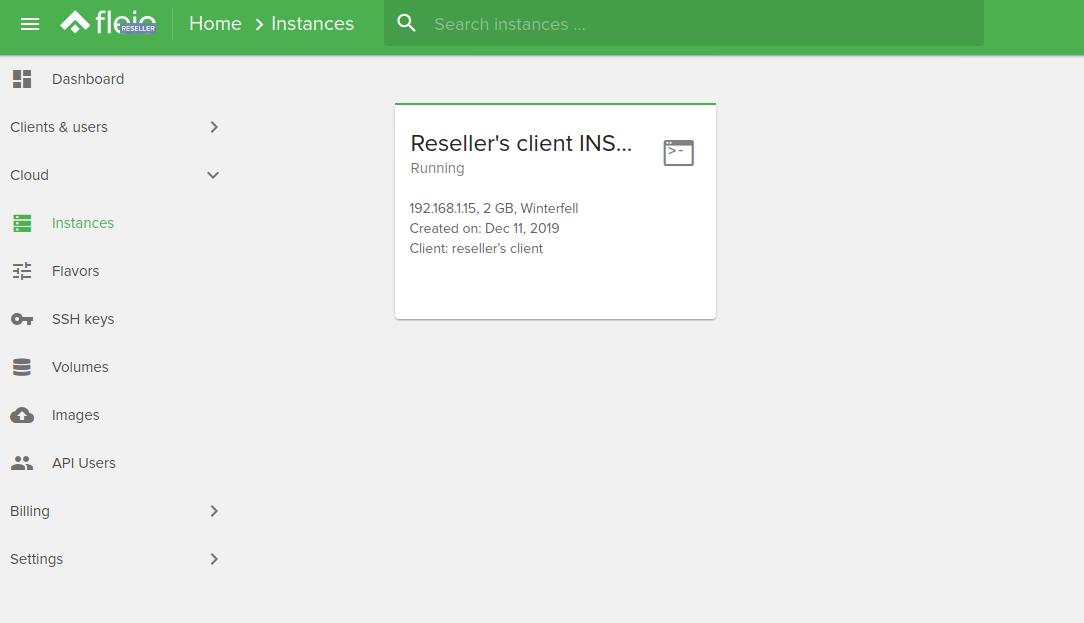Click the Volumes database icon
Image resolution: width=1084 pixels, height=623 pixels.
tap(22, 367)
